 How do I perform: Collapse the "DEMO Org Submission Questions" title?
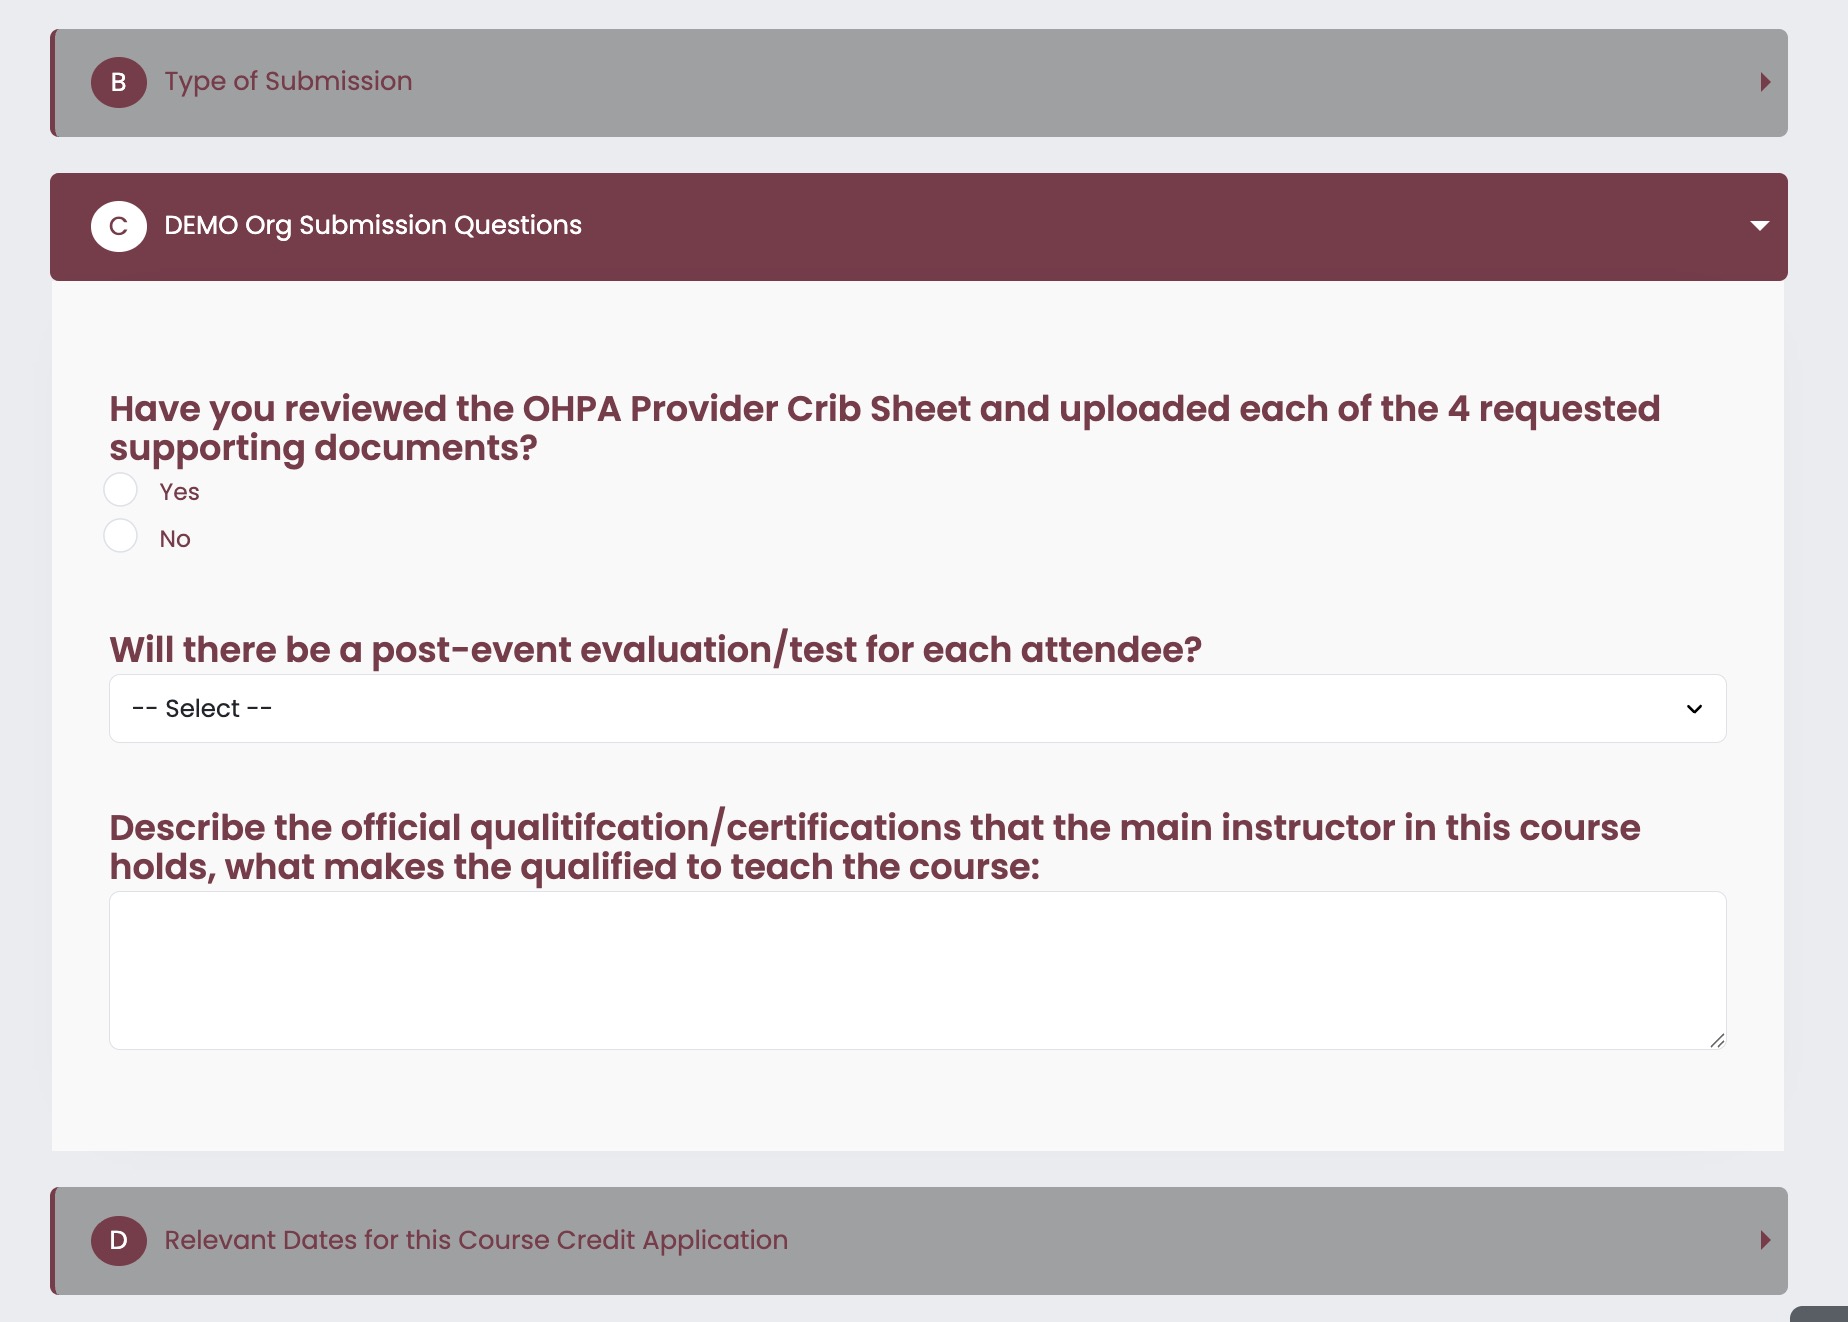tap(373, 226)
